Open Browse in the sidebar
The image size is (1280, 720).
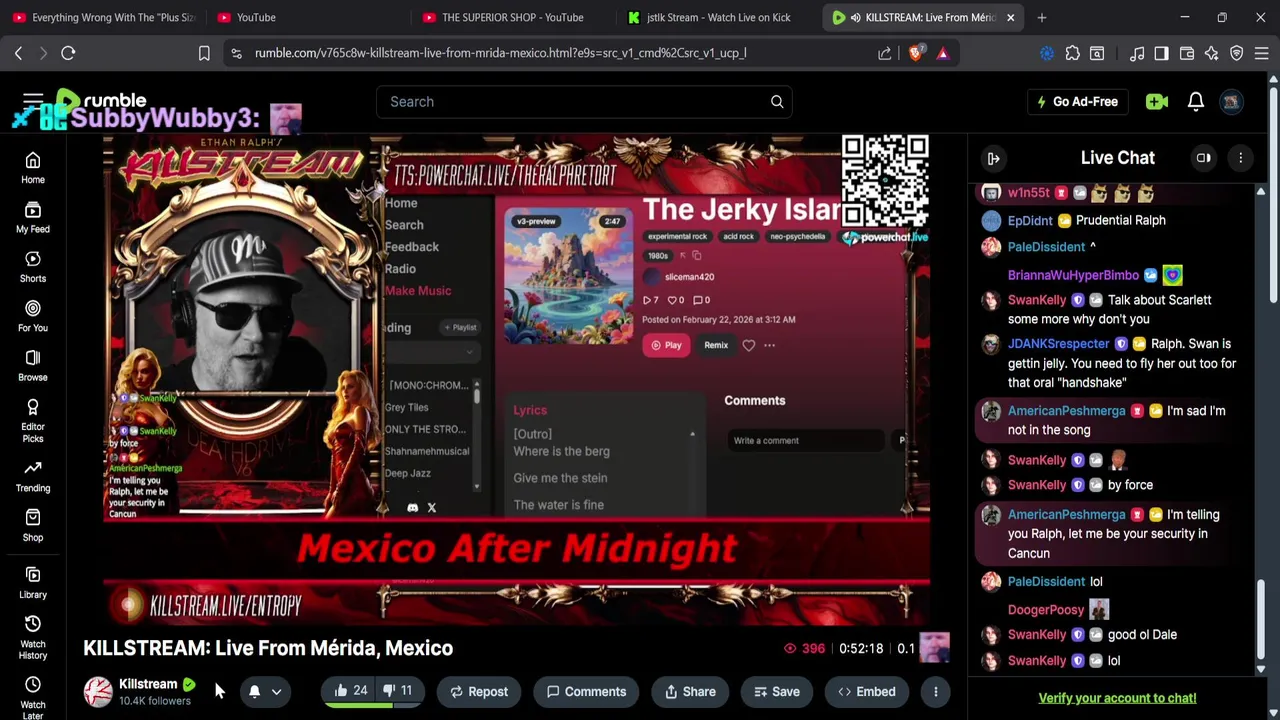click(x=33, y=366)
